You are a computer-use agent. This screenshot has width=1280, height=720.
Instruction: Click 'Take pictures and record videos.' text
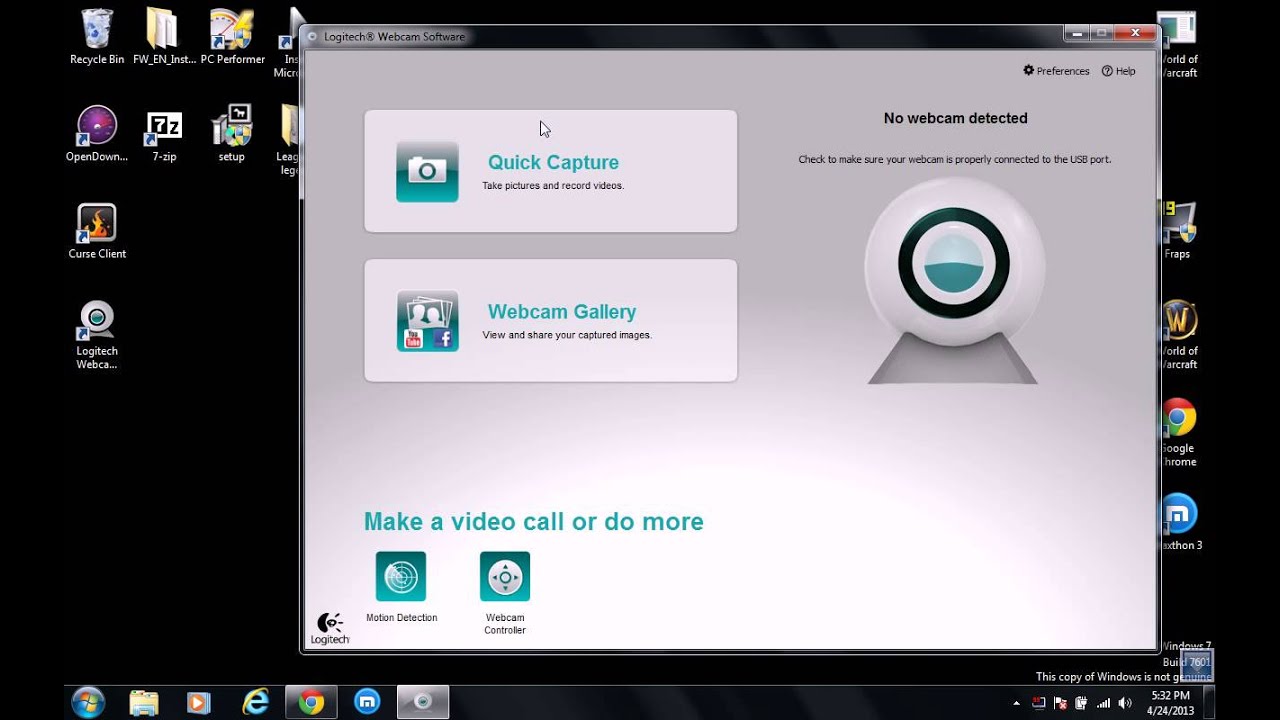click(553, 186)
